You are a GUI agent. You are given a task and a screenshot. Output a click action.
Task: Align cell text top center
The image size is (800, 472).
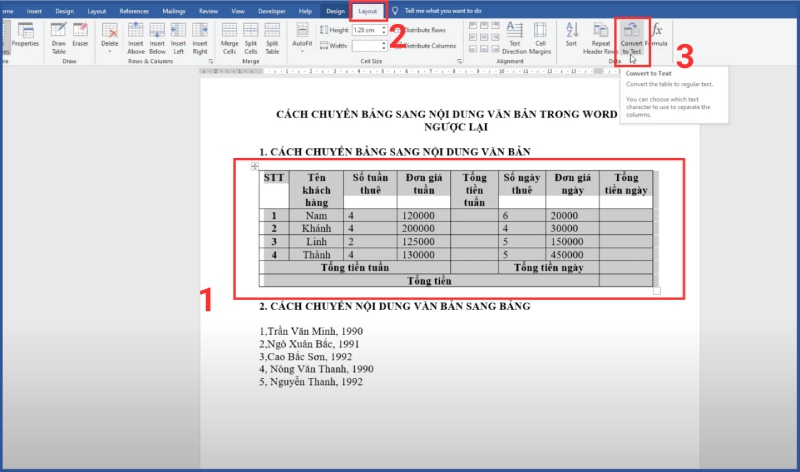pos(484,26)
